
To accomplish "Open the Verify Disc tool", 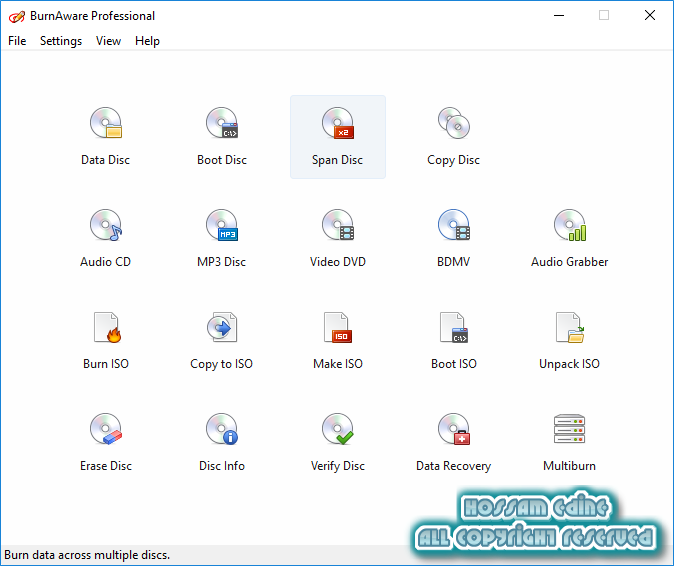I will coord(338,443).
